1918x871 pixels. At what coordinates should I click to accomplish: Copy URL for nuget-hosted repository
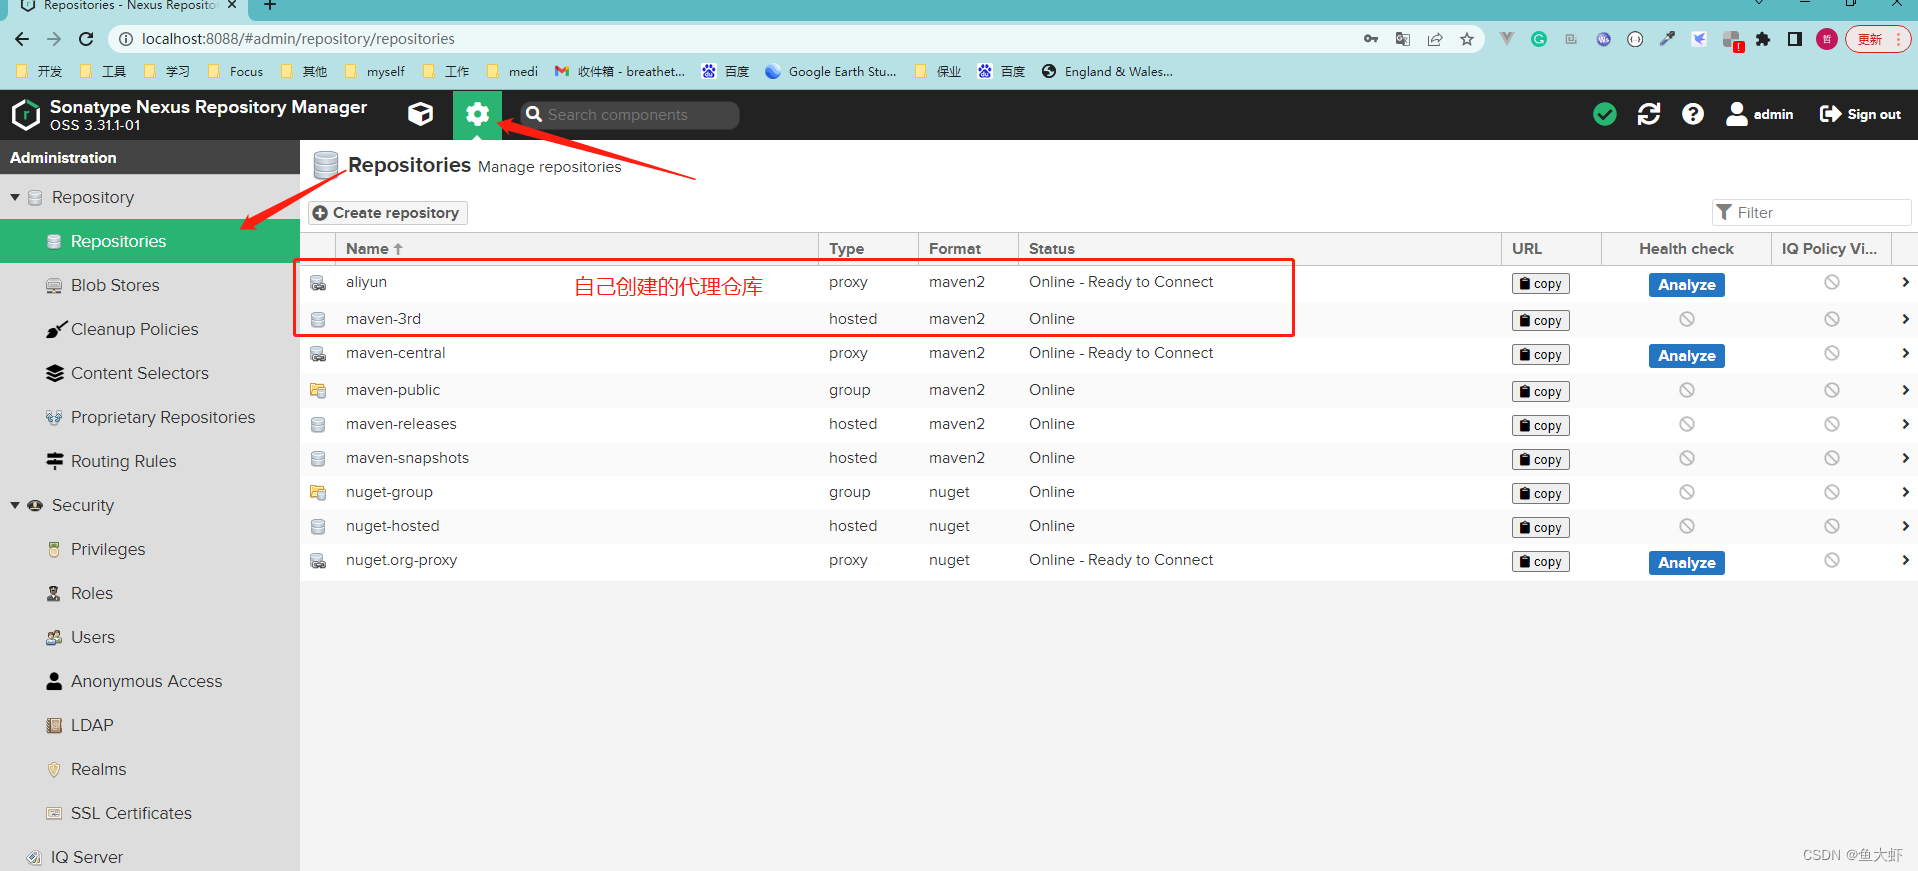pos(1540,528)
